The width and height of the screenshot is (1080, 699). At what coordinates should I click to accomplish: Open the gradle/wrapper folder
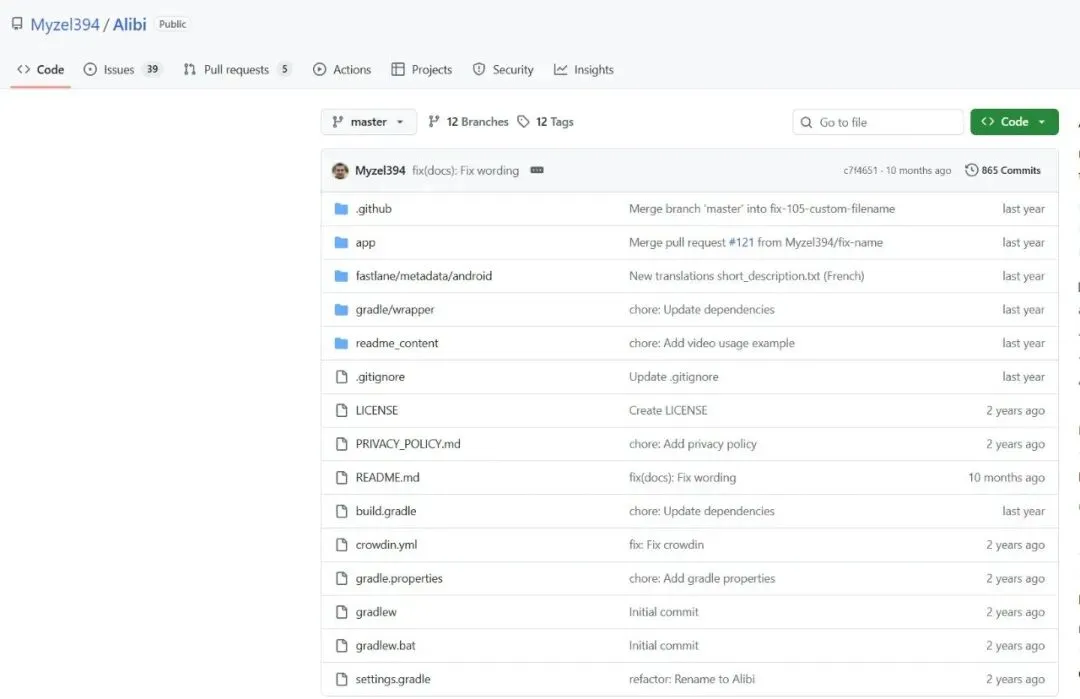[395, 310]
